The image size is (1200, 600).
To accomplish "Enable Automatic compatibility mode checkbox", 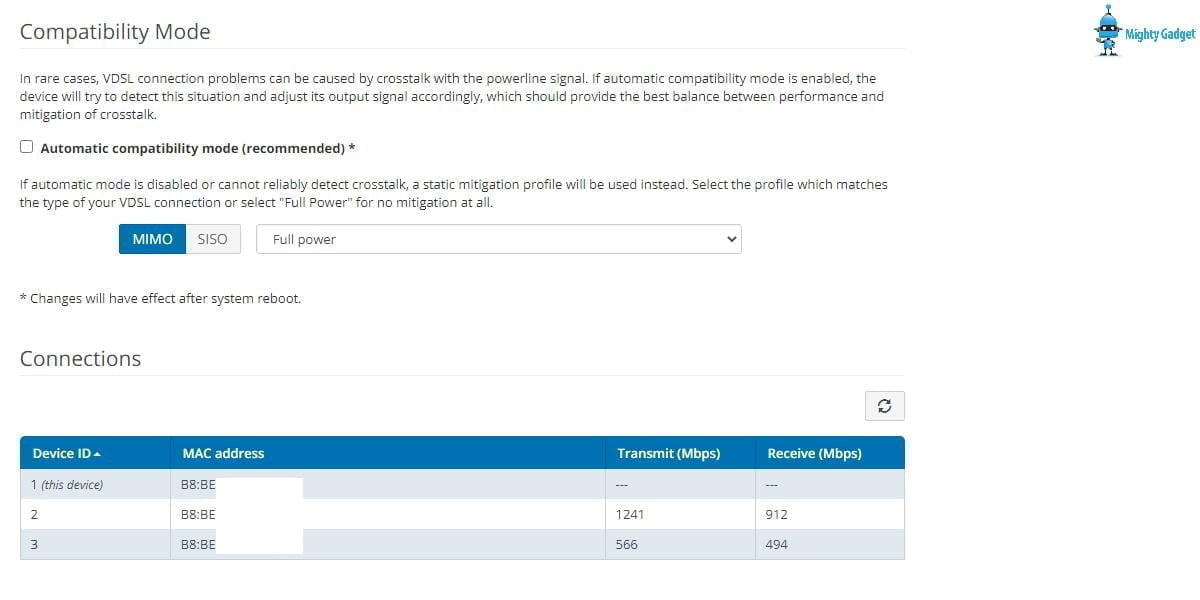I will (x=27, y=147).
